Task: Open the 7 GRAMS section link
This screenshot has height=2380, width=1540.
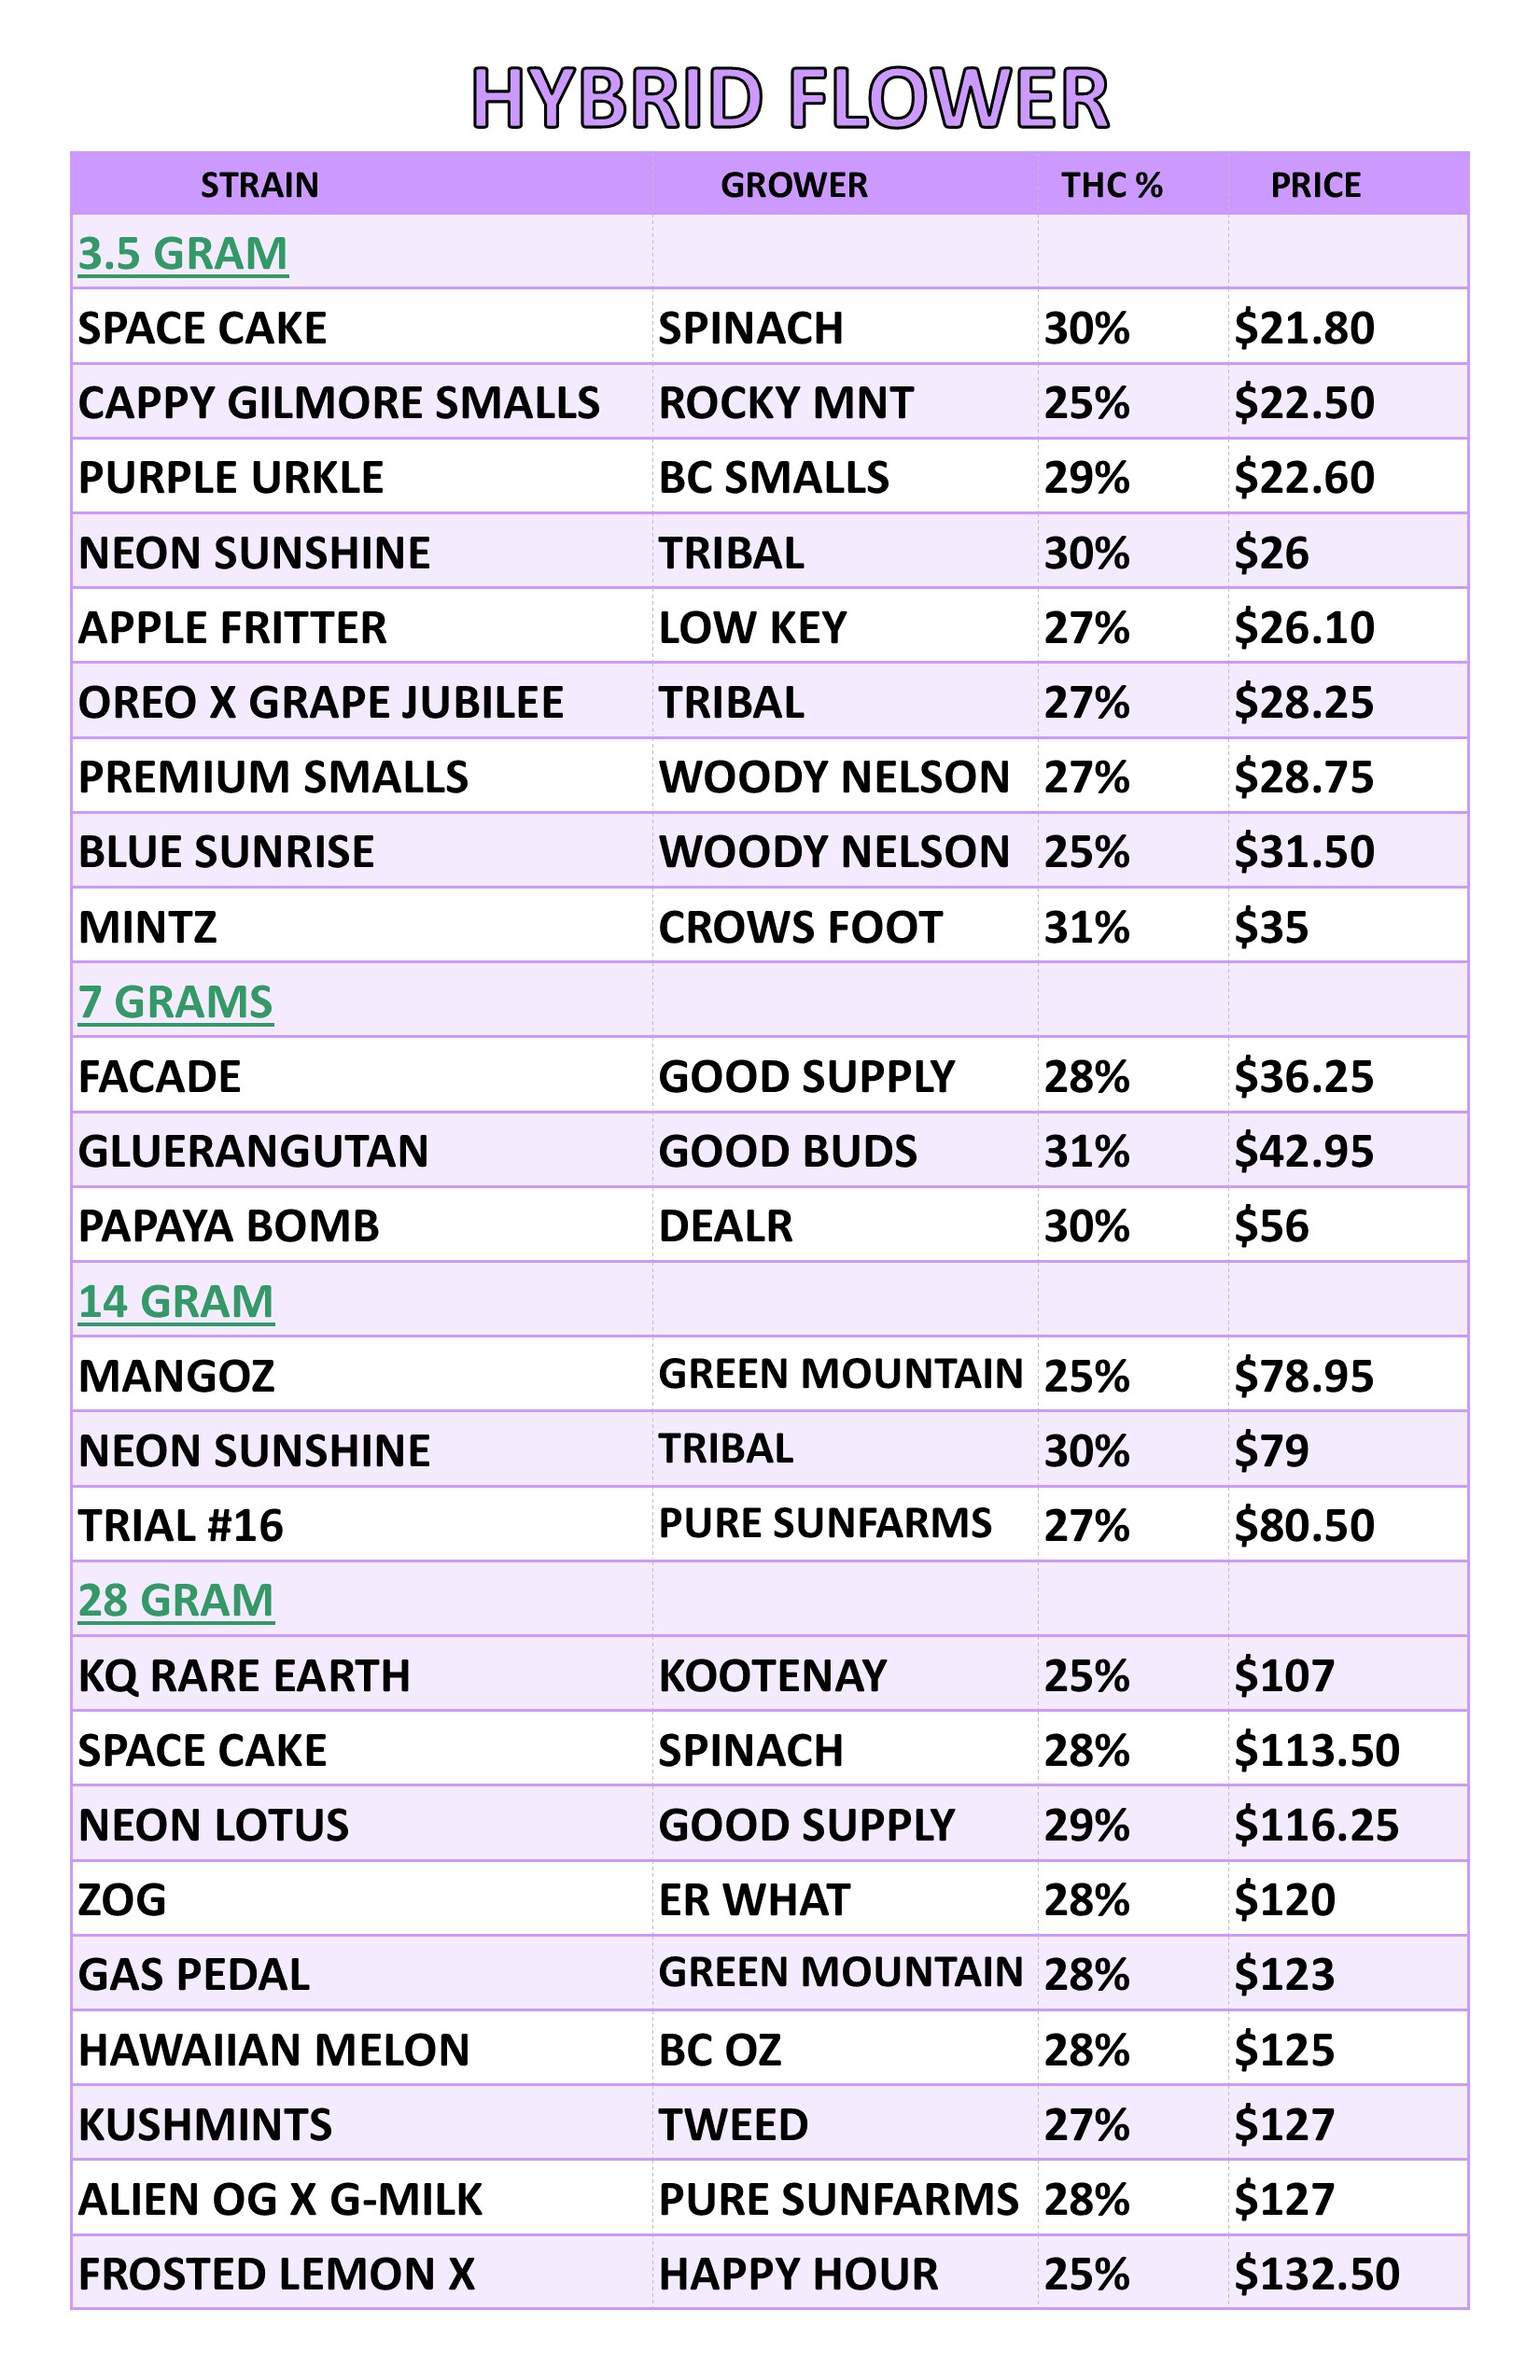Action: pos(175,1002)
